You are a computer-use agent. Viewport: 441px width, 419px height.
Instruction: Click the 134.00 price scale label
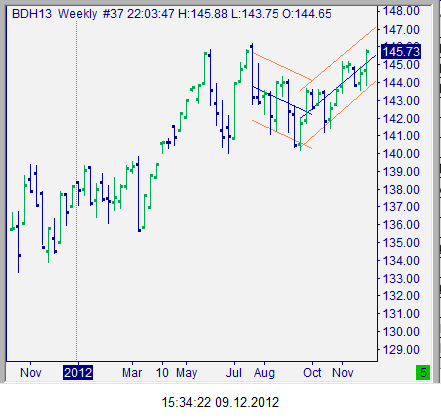(401, 260)
